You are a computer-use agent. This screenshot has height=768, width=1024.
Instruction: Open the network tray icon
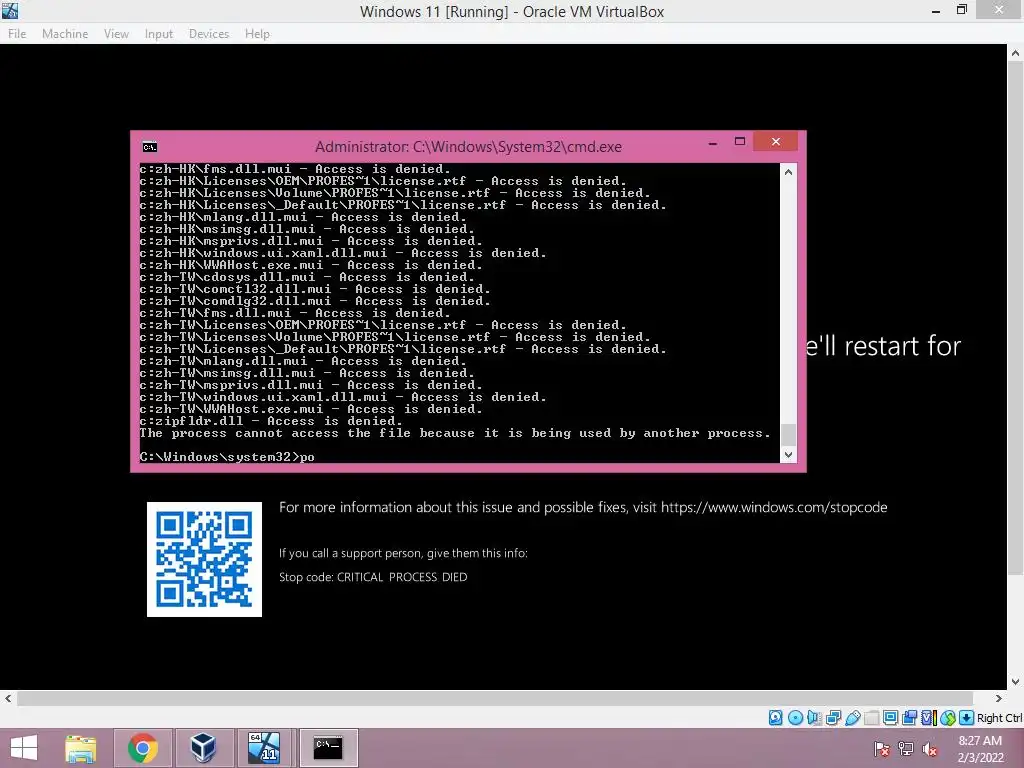(906, 748)
